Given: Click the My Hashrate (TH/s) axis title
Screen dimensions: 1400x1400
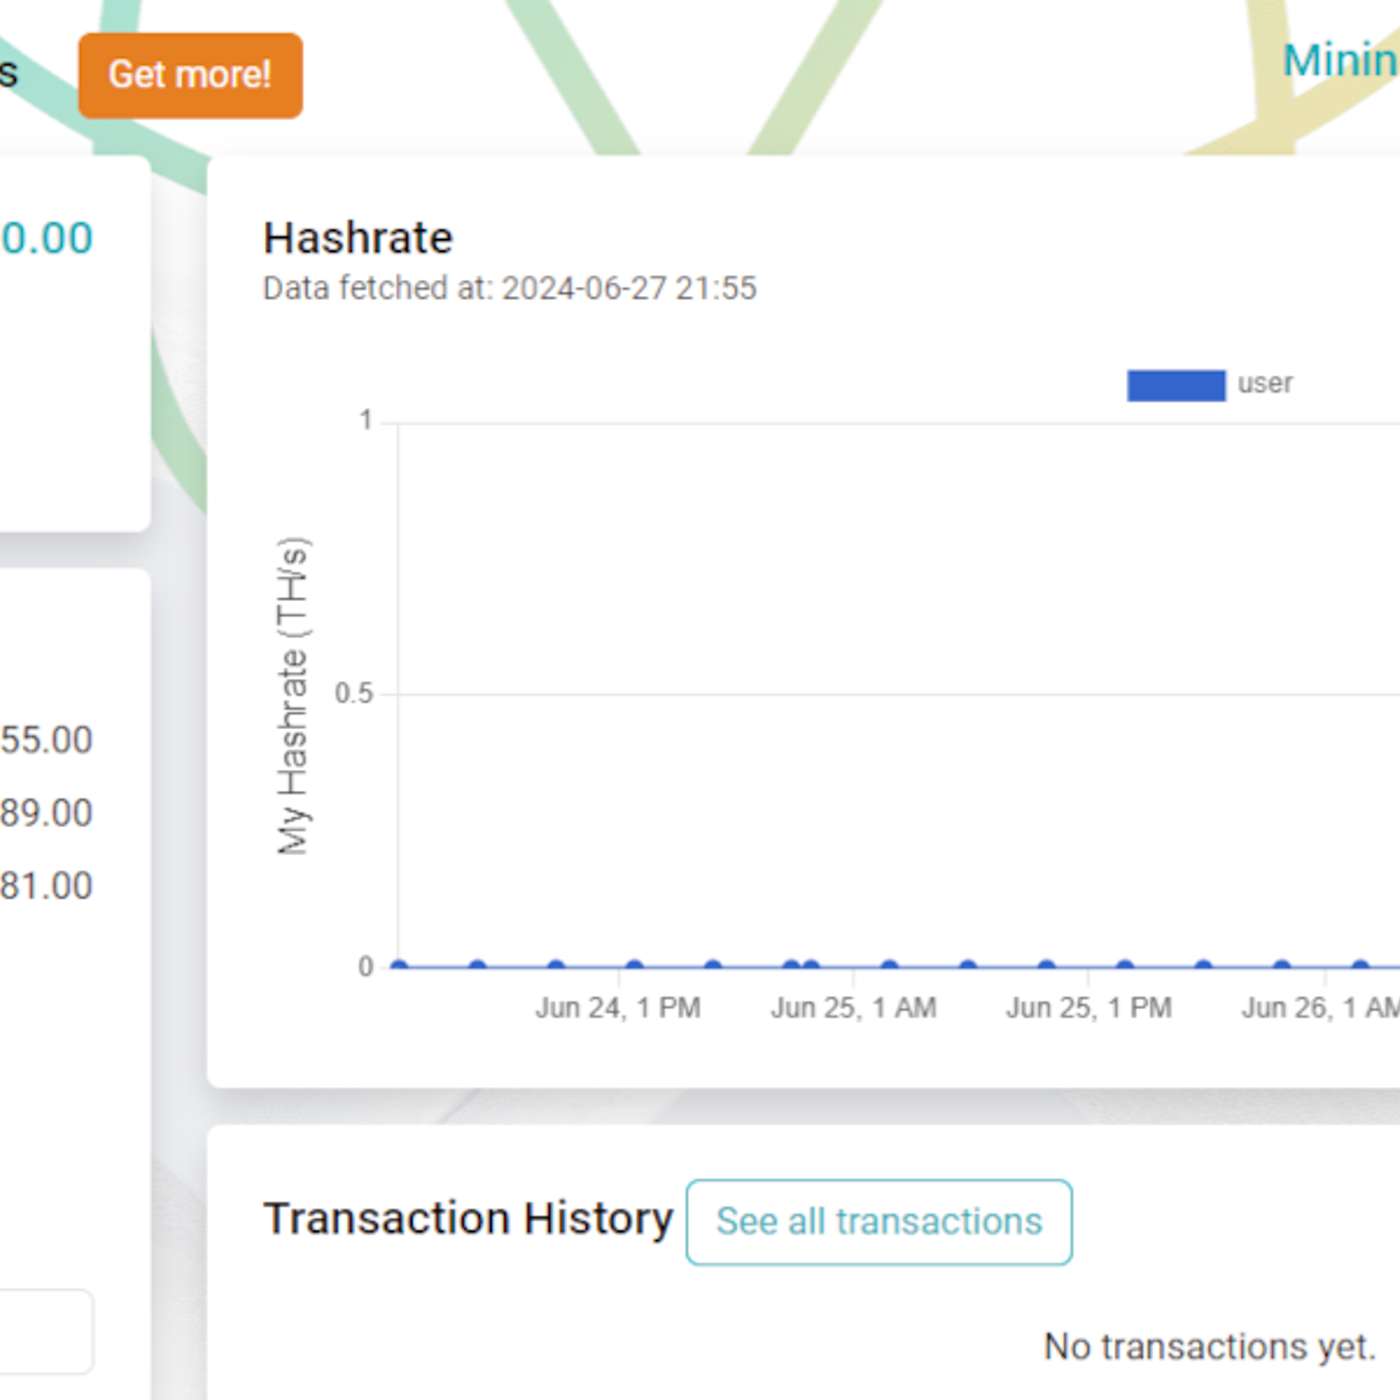Looking at the screenshot, I should (293, 696).
